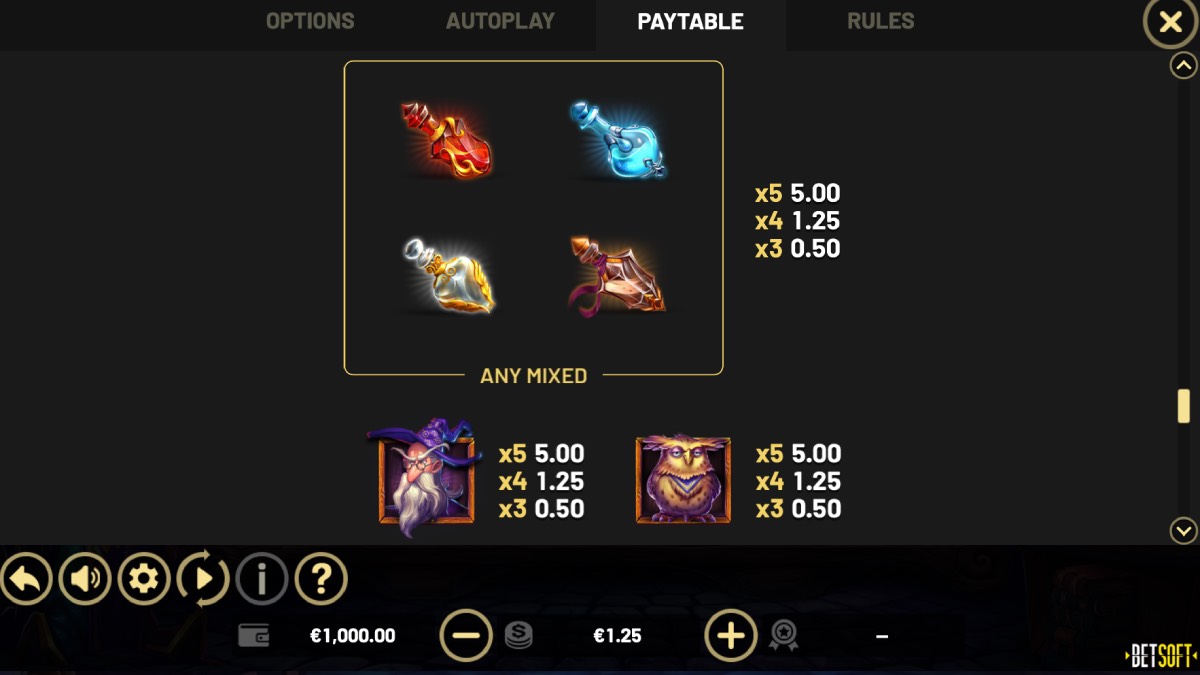Click the yellow scrollbar thumb
The image size is (1200, 675).
point(1184,406)
